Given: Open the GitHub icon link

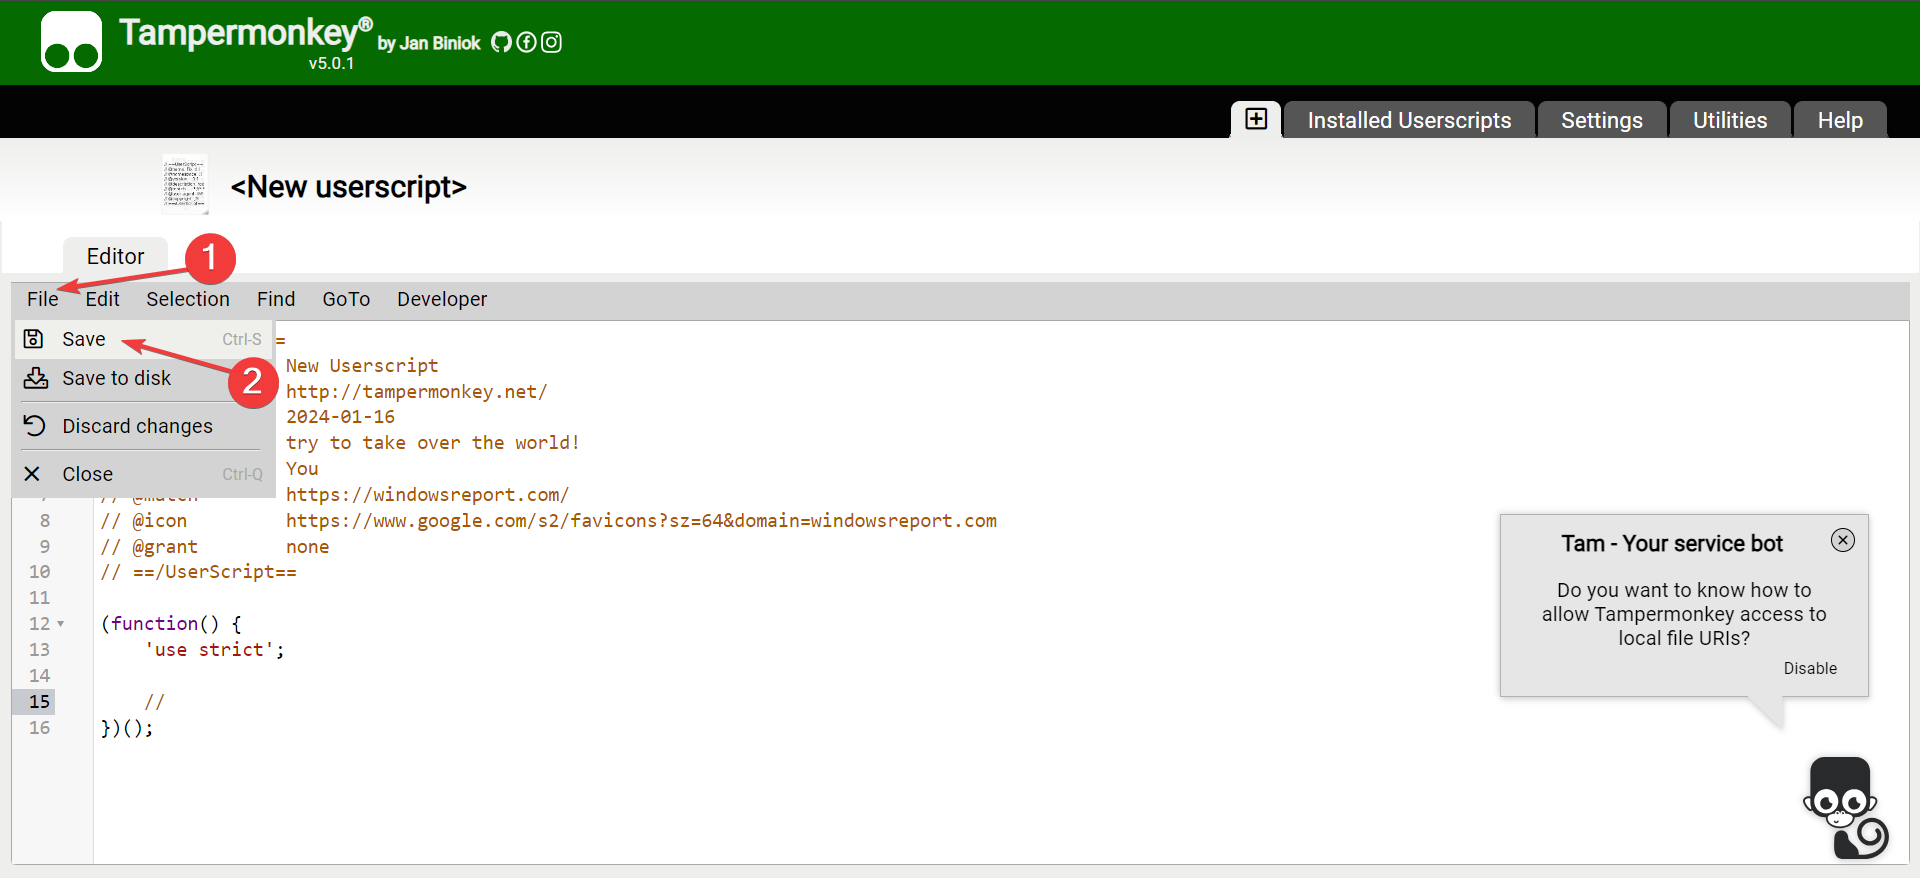Looking at the screenshot, I should (501, 42).
